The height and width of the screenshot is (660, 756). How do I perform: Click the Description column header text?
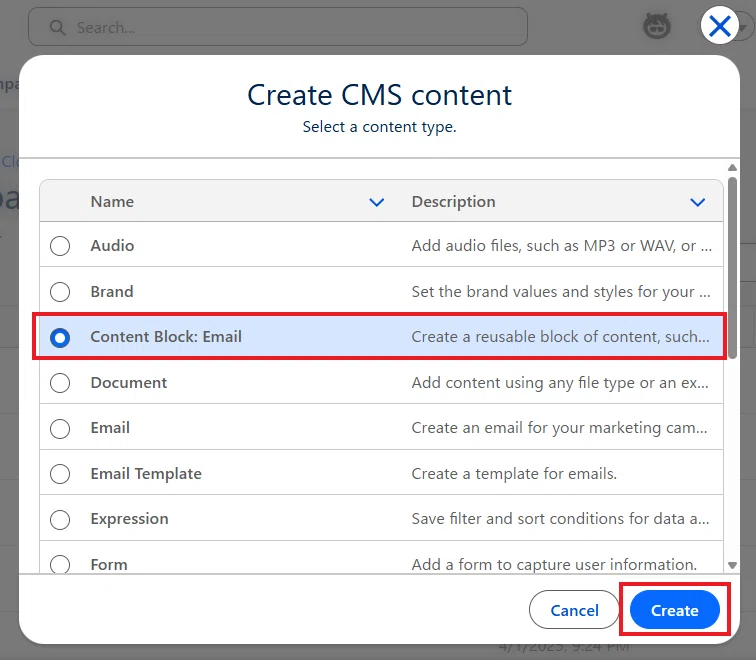[453, 202]
